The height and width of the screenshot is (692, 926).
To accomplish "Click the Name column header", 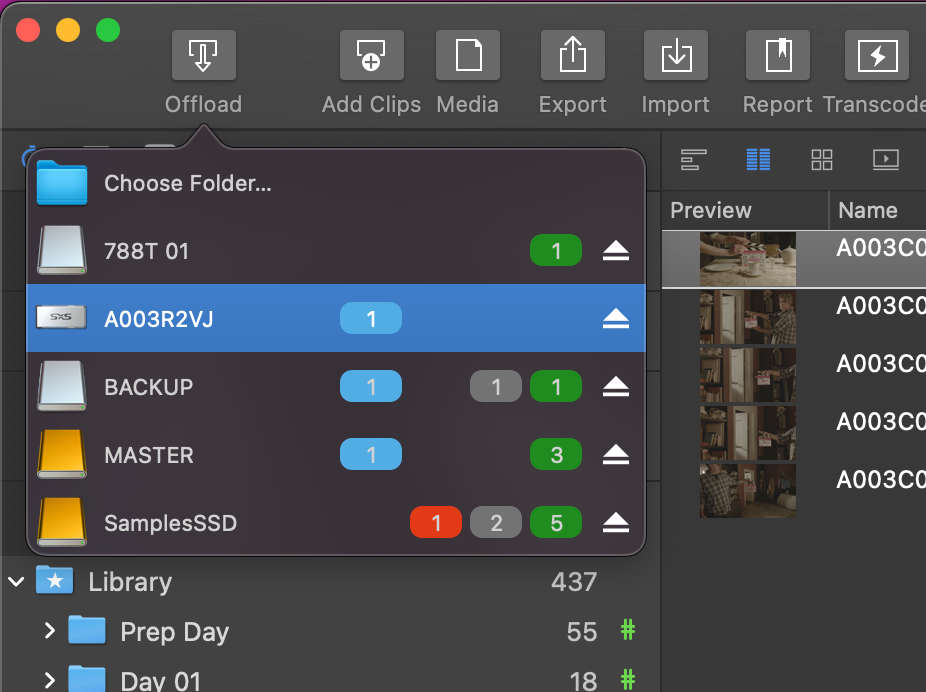I will pyautogui.click(x=867, y=210).
